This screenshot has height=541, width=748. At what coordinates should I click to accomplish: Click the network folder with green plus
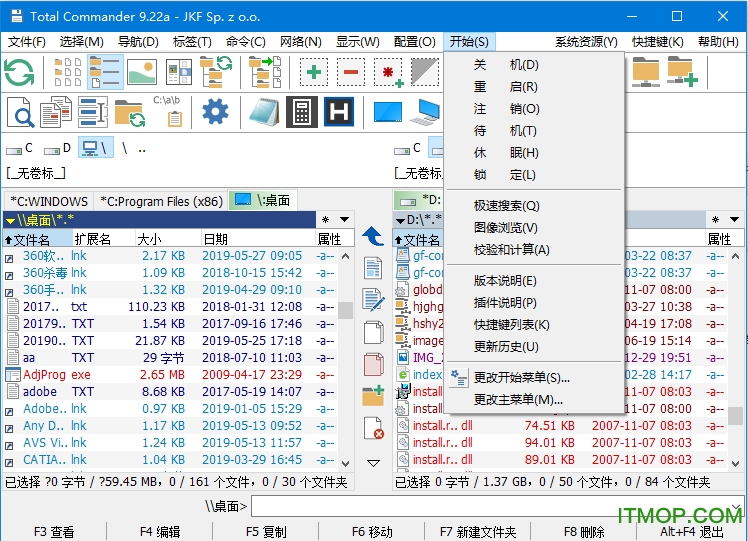682,73
